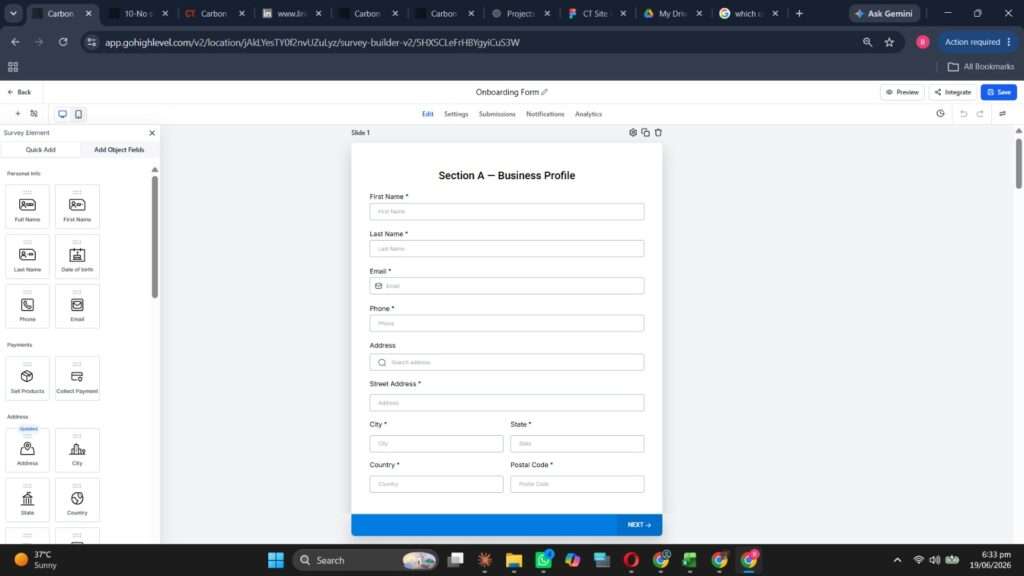Show hidden system tray icons
Image resolution: width=1024 pixels, height=576 pixels.
897,560
